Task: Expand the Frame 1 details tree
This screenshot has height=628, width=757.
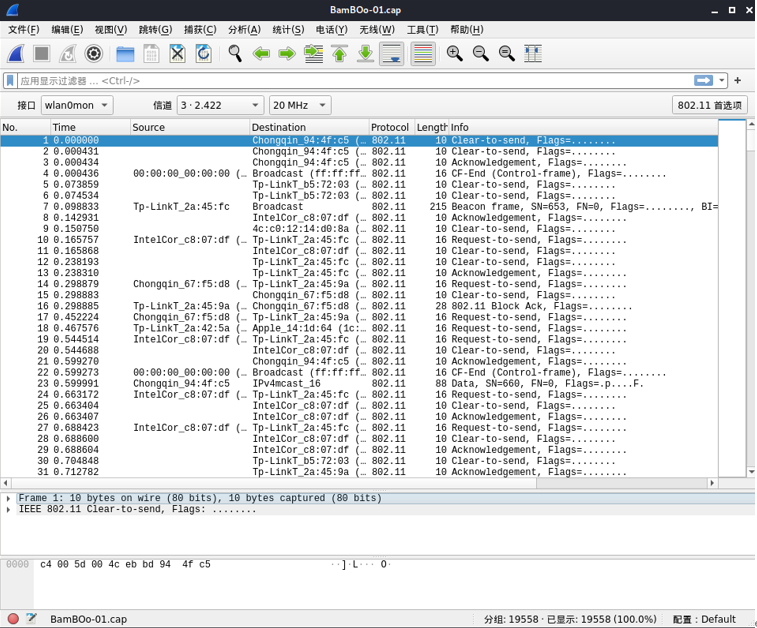Action: (x=8, y=498)
